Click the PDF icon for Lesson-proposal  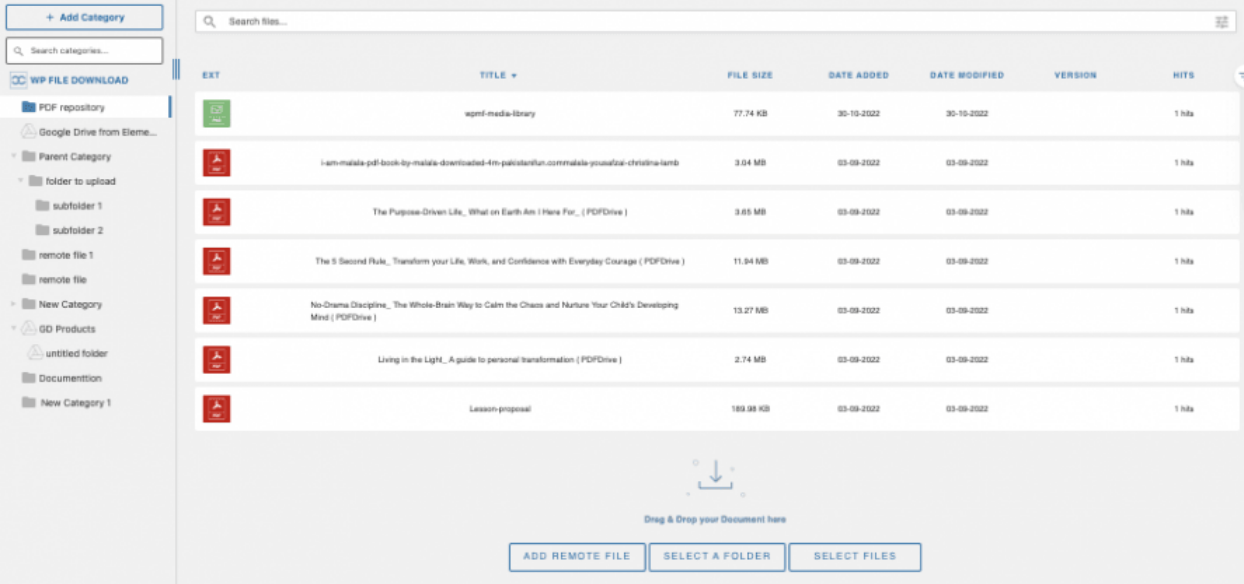[x=216, y=409]
